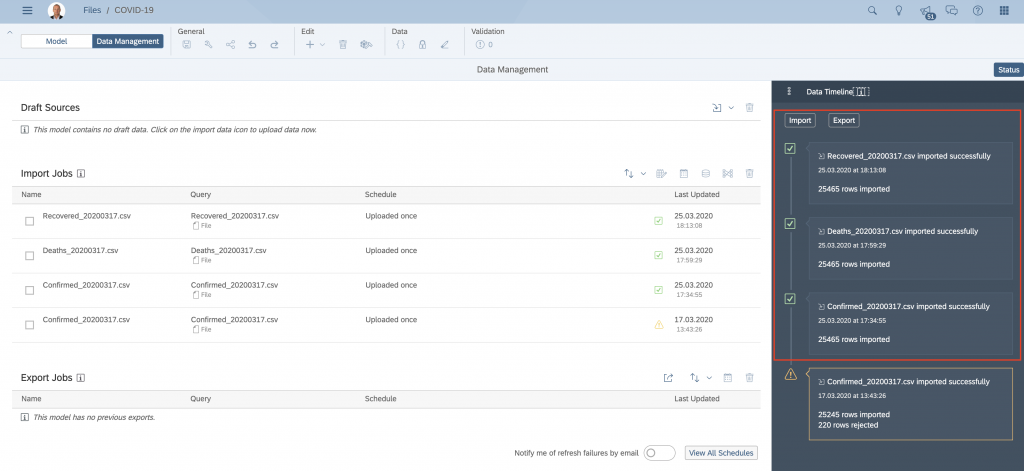The width and height of the screenshot is (1024, 471).
Task: Click the database icon in Import Jobs
Action: (x=706, y=174)
